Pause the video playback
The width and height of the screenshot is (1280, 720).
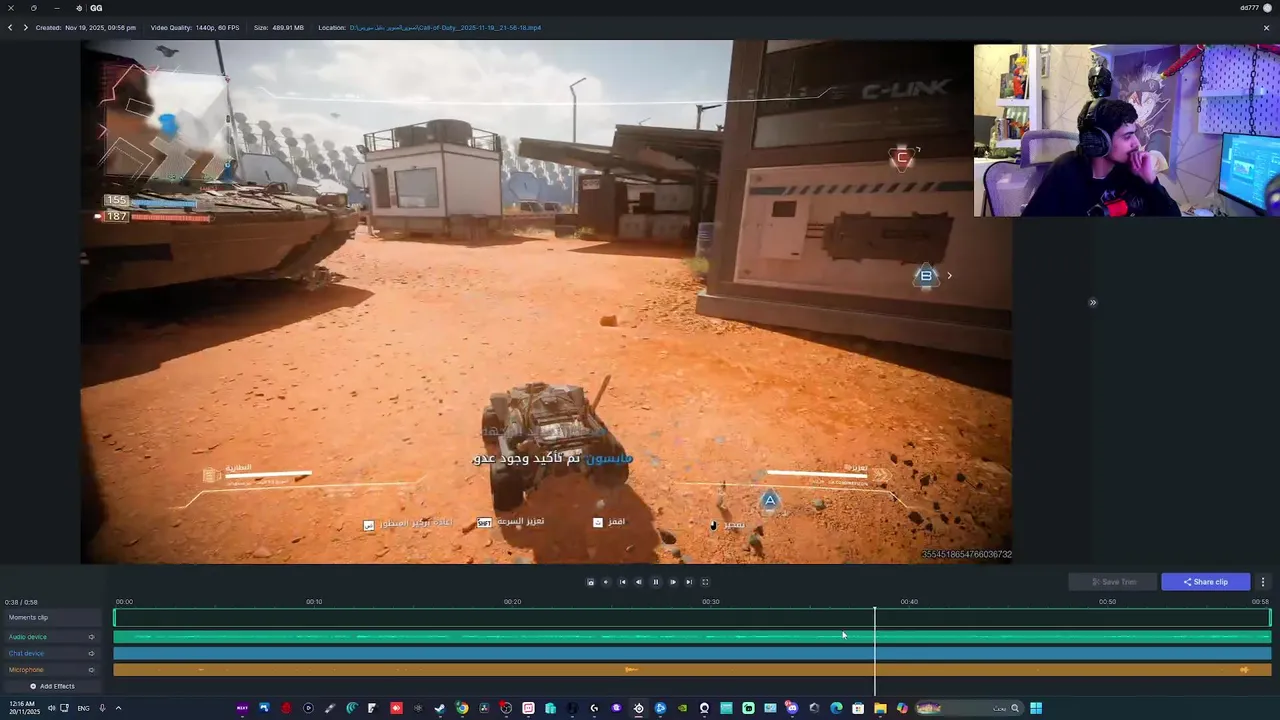(x=656, y=582)
